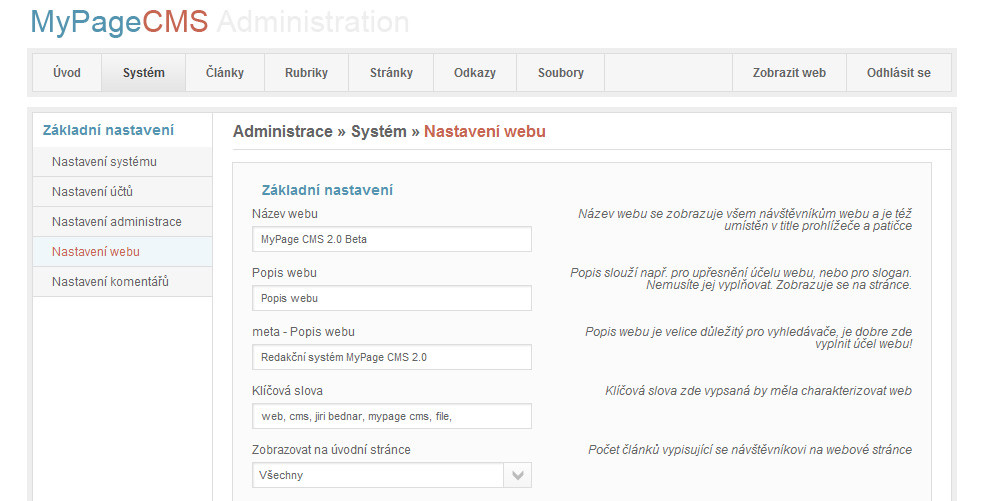Go to Články in the top navigation
Viewport: 985px width, 501px height.
click(225, 73)
